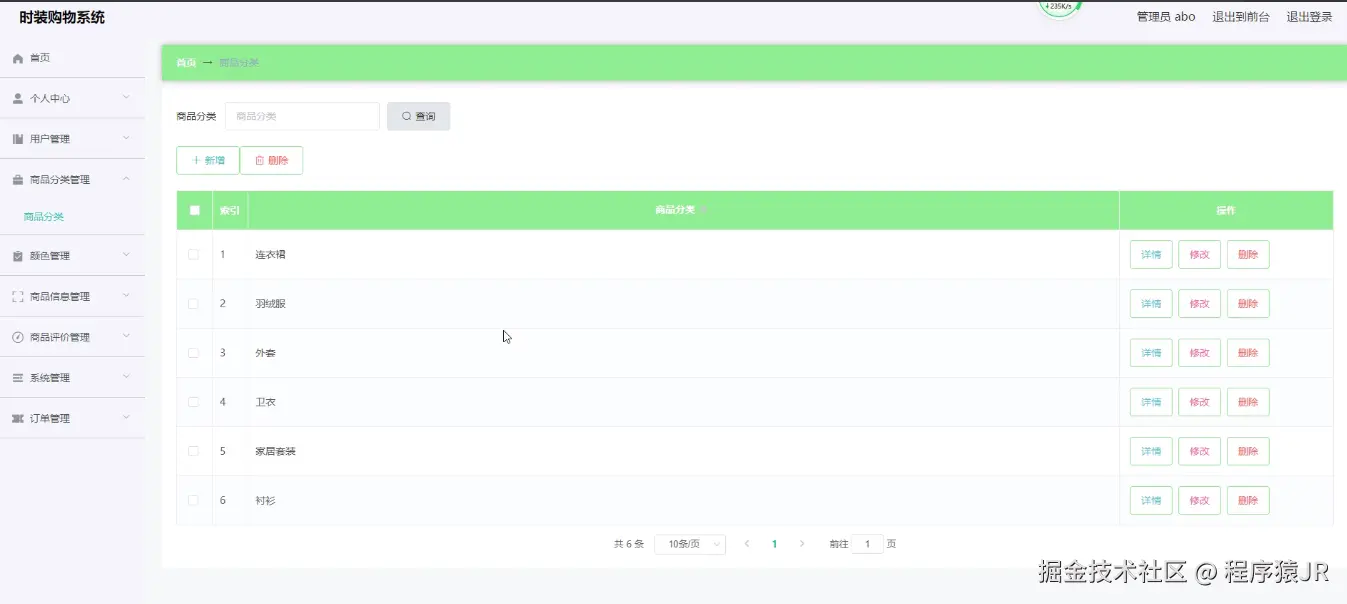
Task: Collapse the 商品分类管理 menu chevron
Action: [126, 179]
